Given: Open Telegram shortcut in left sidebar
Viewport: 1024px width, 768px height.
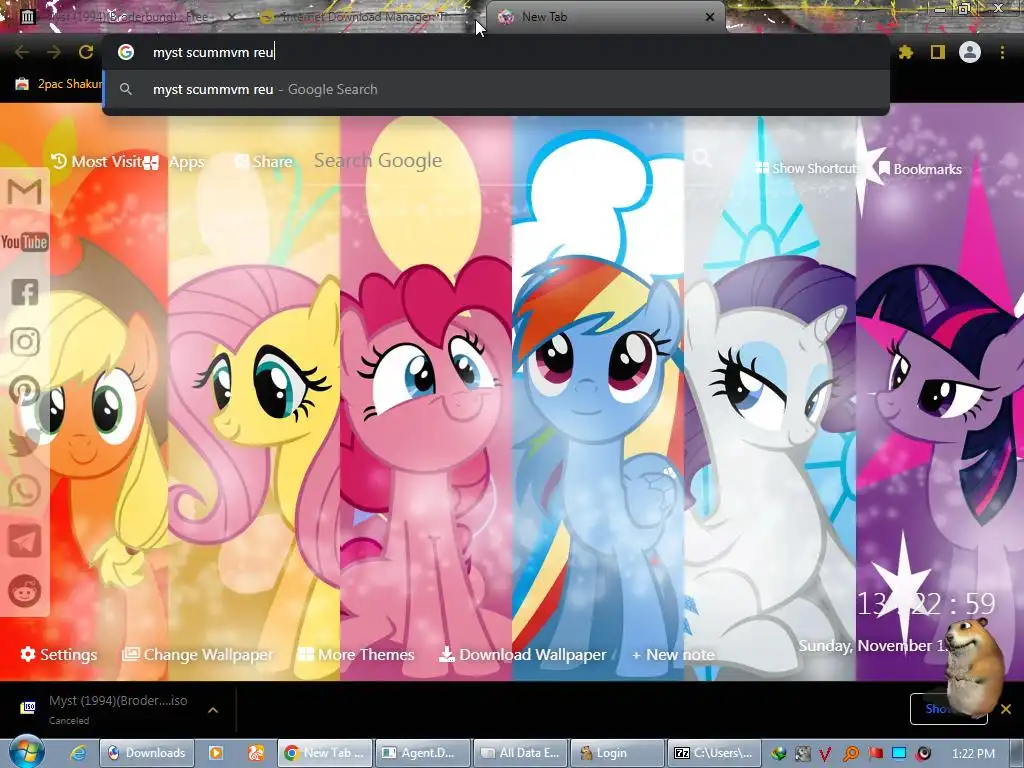Looking at the screenshot, I should coord(25,541).
